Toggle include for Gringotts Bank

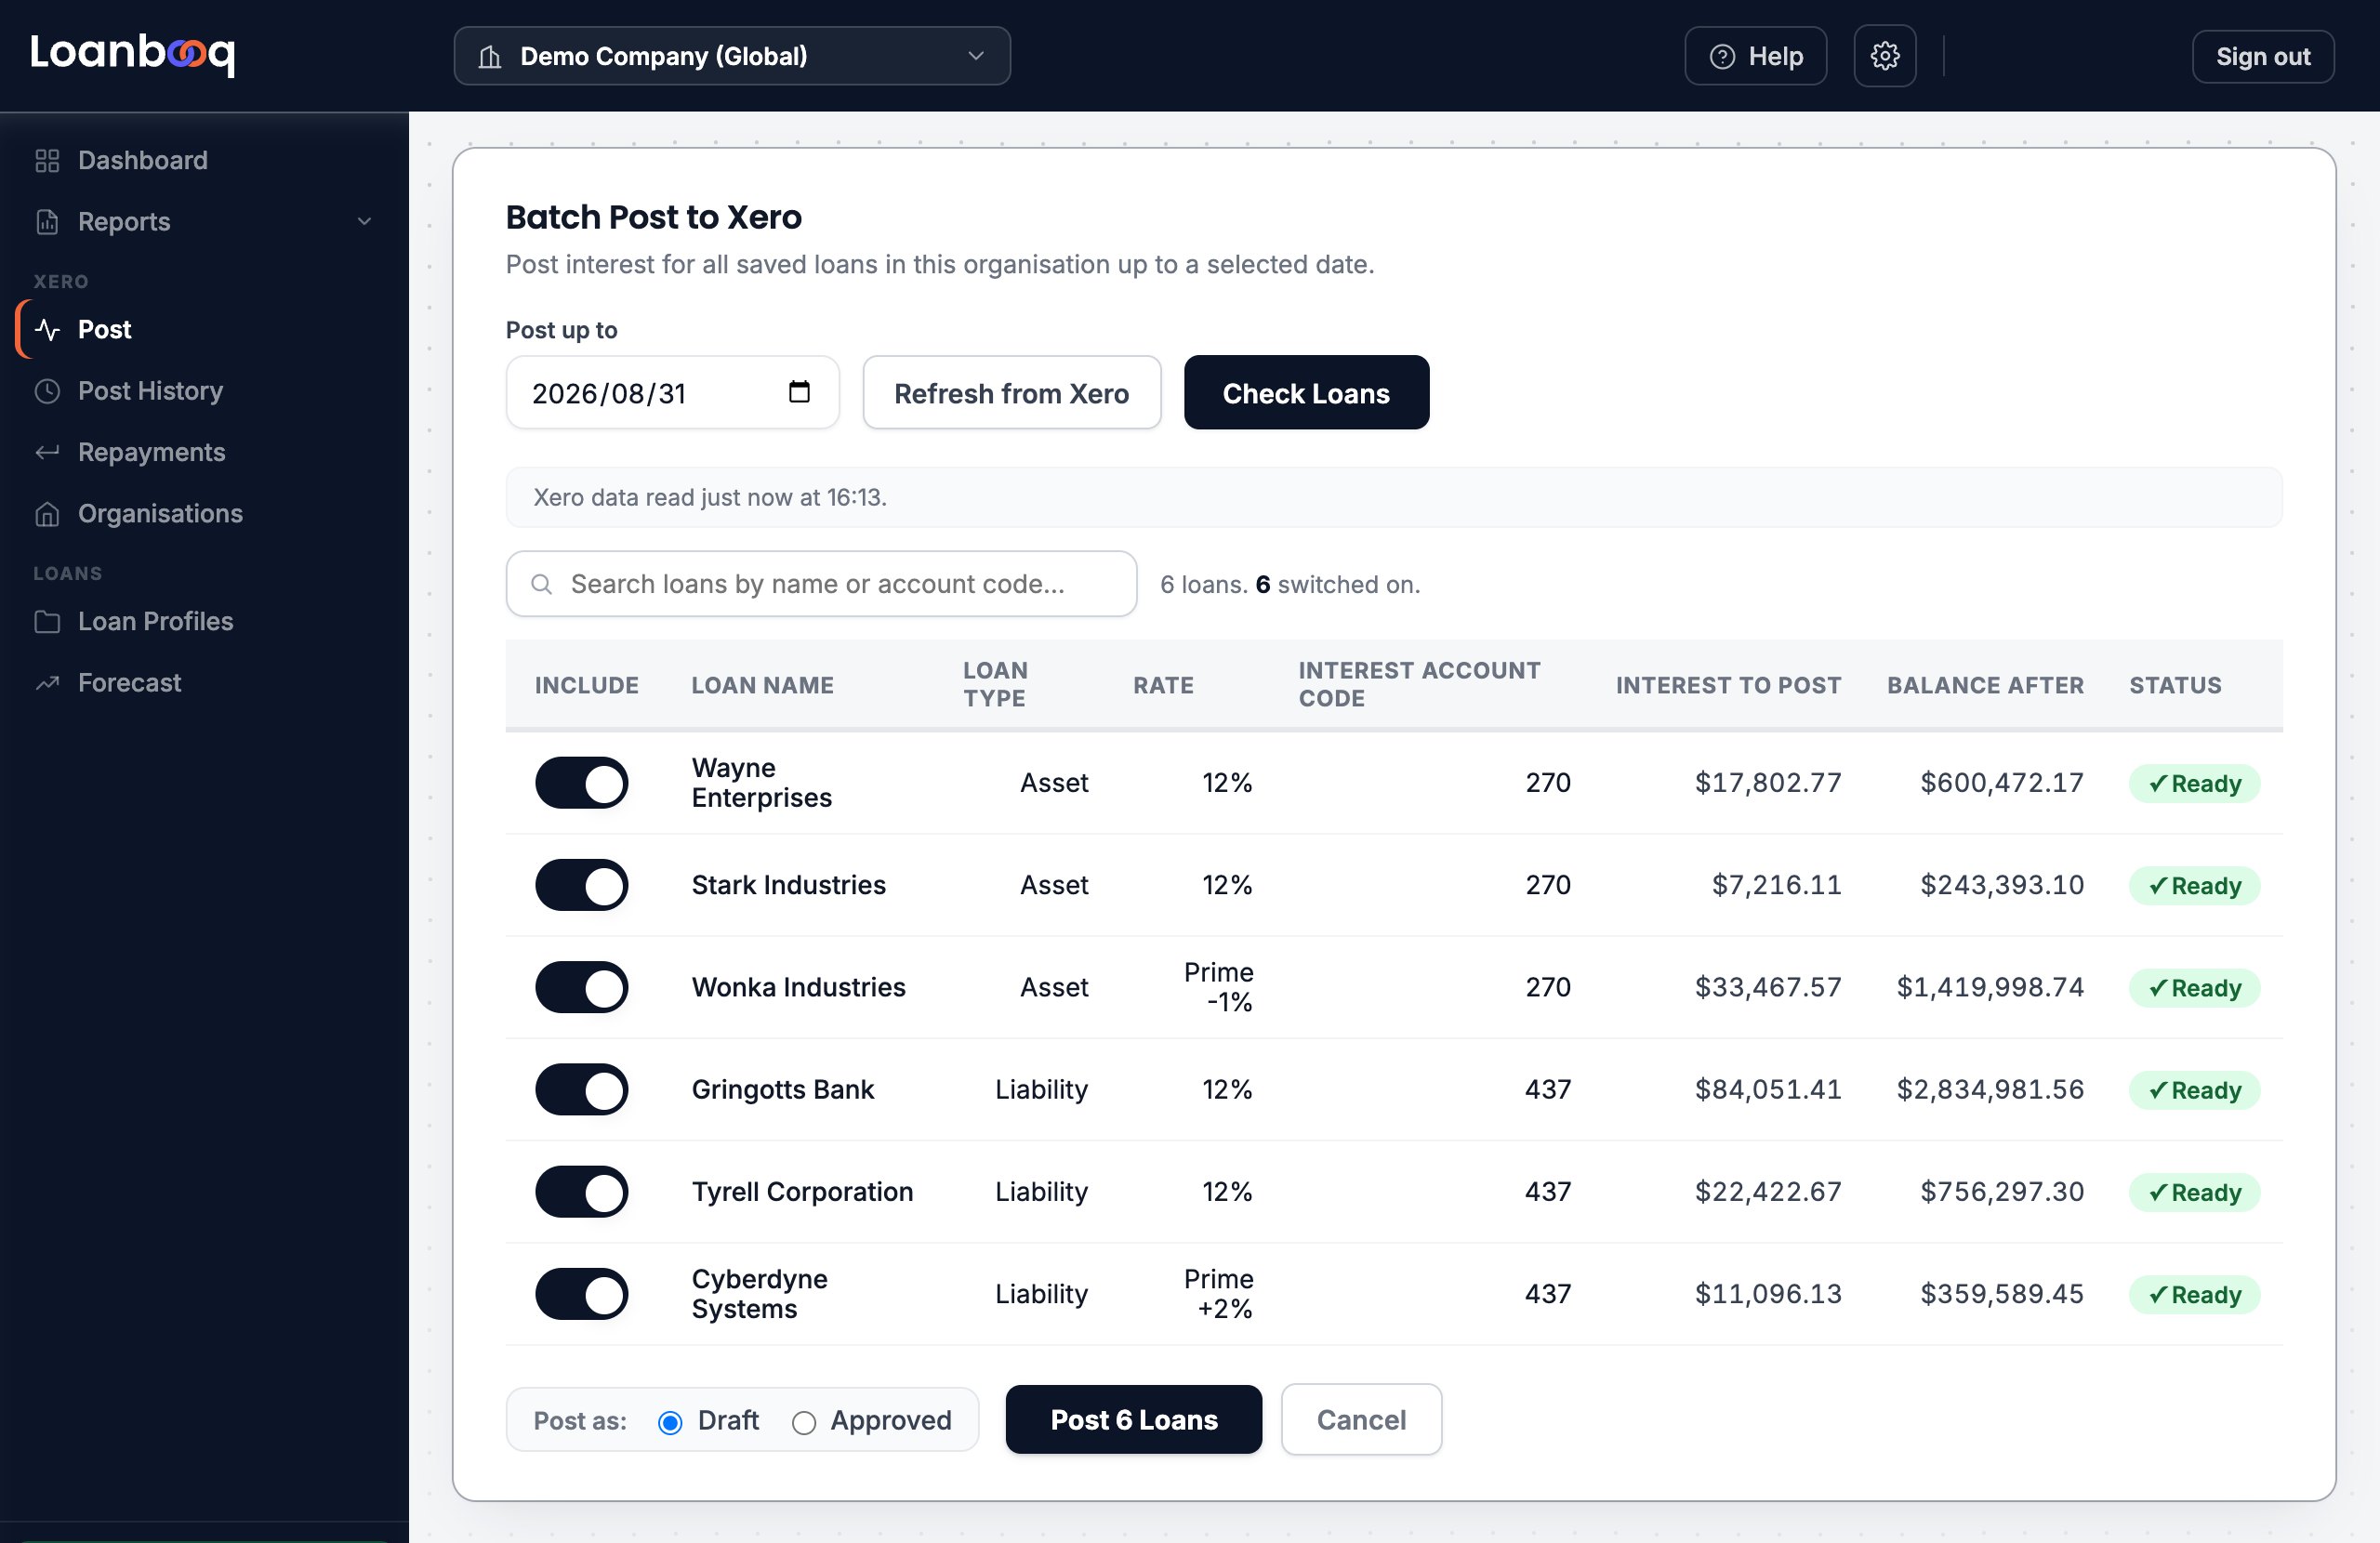coord(581,1089)
